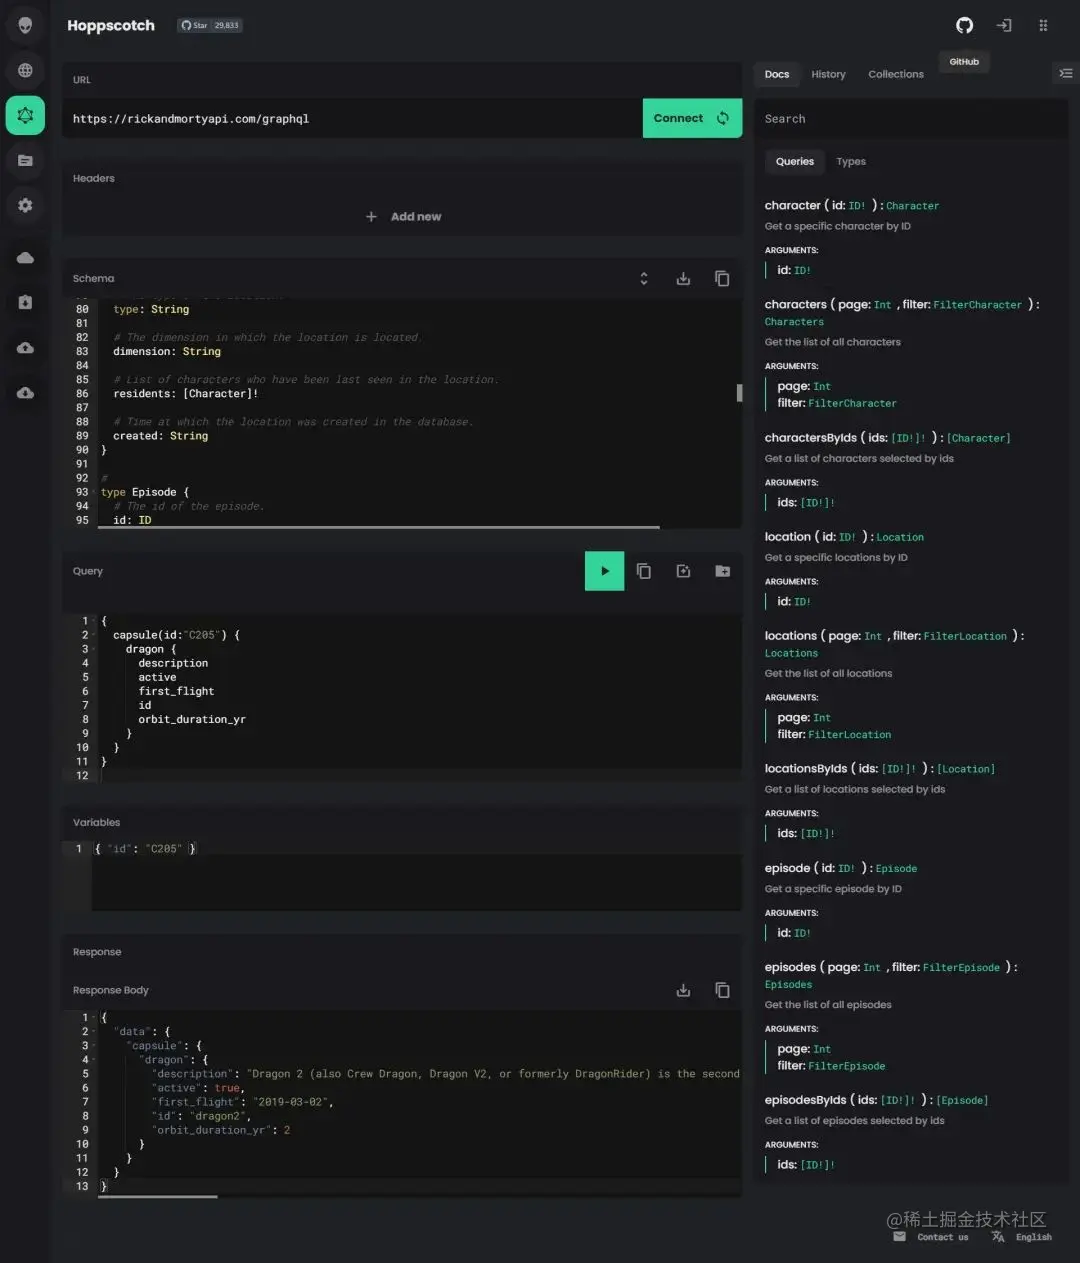Open FilterLocation type in locations signature

point(965,636)
